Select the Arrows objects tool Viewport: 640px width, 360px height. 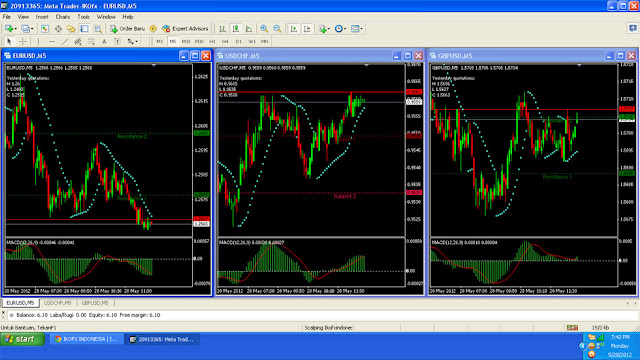tap(130, 41)
